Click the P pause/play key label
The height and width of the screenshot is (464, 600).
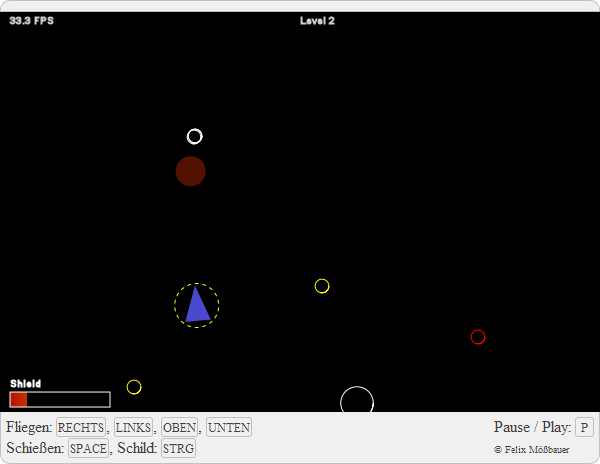click(584, 427)
